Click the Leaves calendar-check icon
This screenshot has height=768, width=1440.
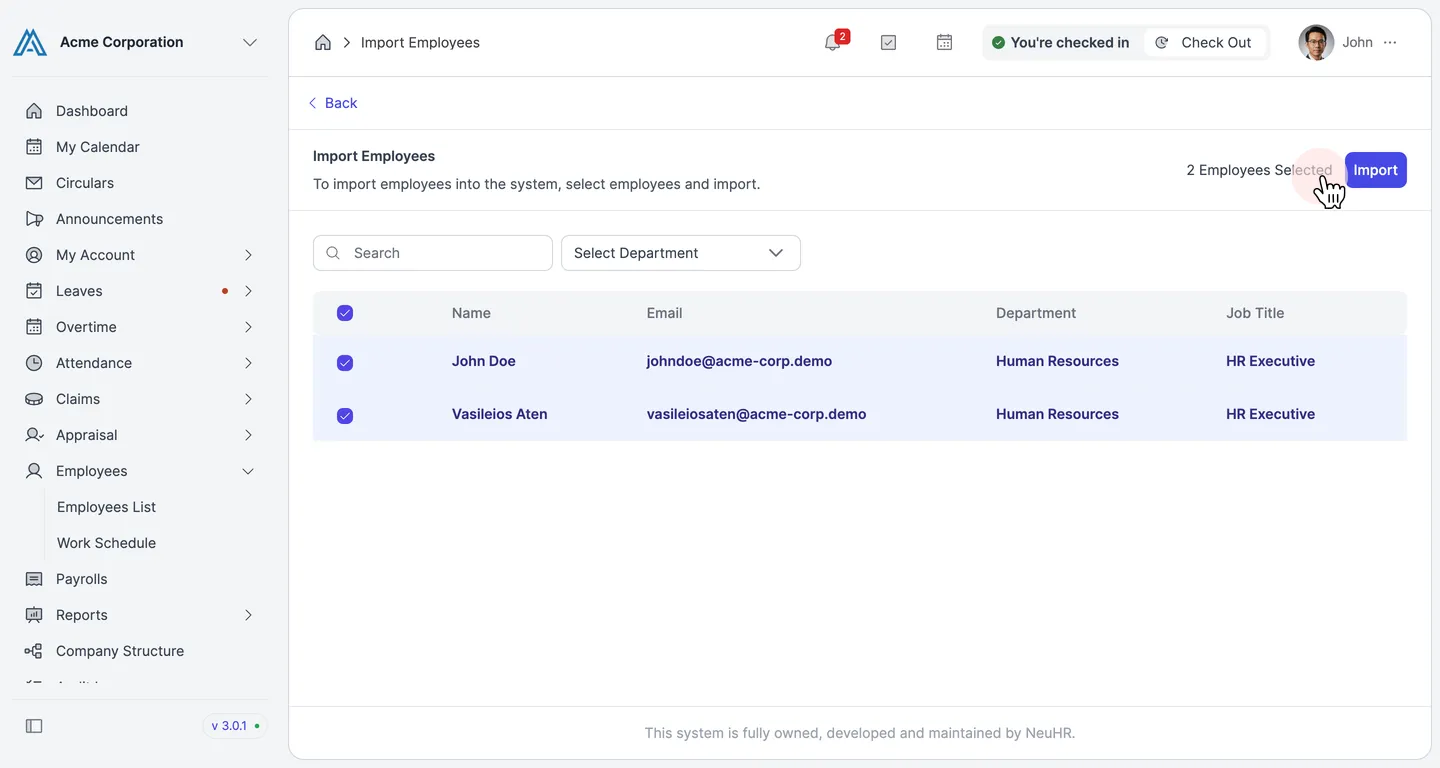point(34,291)
